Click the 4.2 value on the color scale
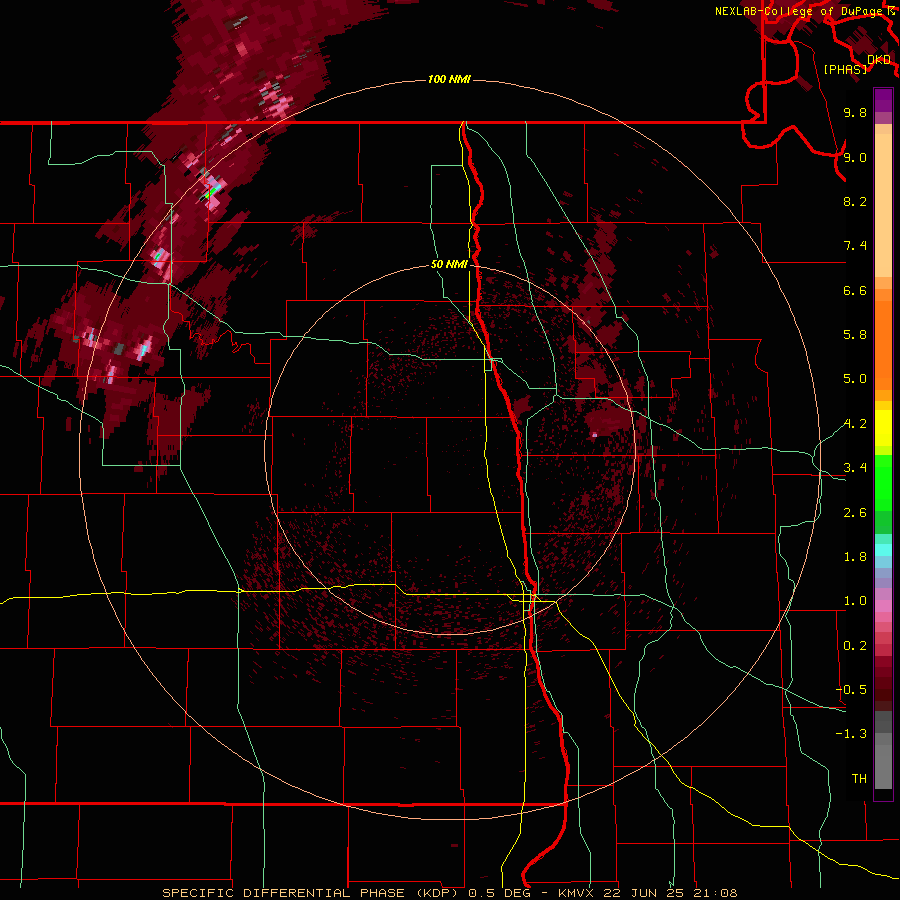Image resolution: width=900 pixels, height=900 pixels. coord(855,424)
